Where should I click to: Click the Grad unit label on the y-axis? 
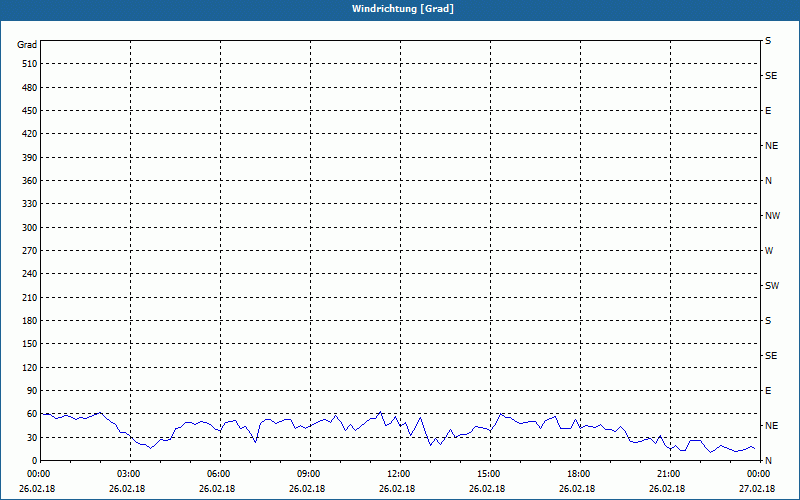[x=27, y=45]
